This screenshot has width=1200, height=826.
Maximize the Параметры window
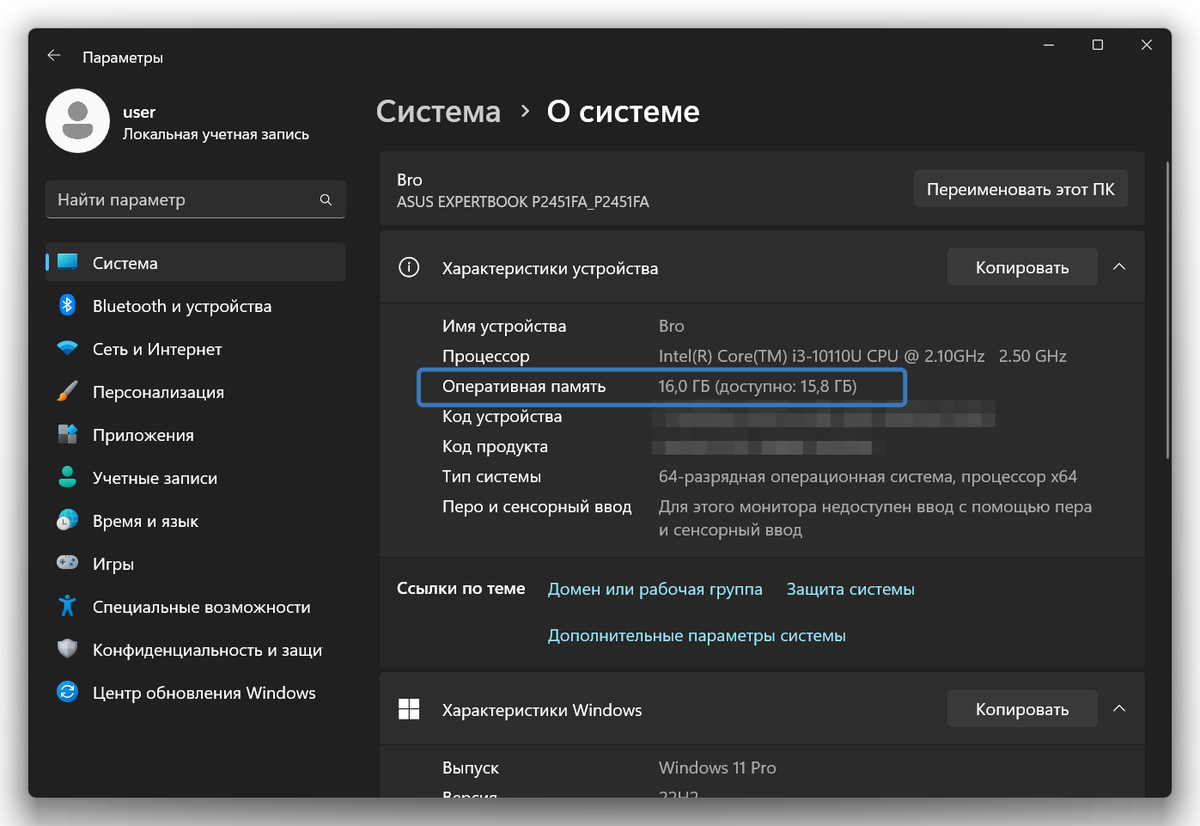(x=1097, y=45)
